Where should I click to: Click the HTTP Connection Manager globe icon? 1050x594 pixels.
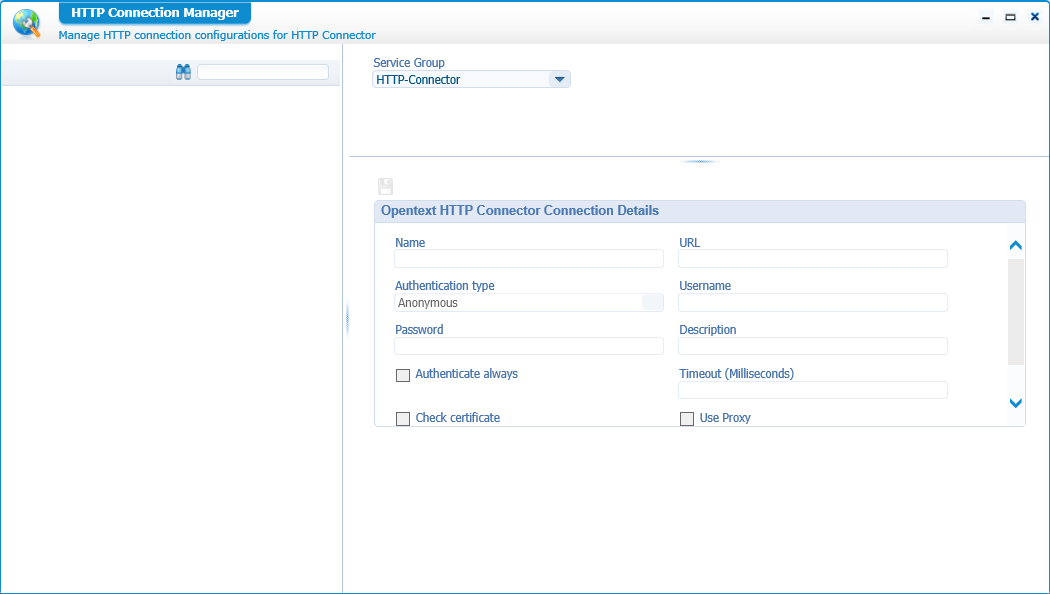click(27, 23)
